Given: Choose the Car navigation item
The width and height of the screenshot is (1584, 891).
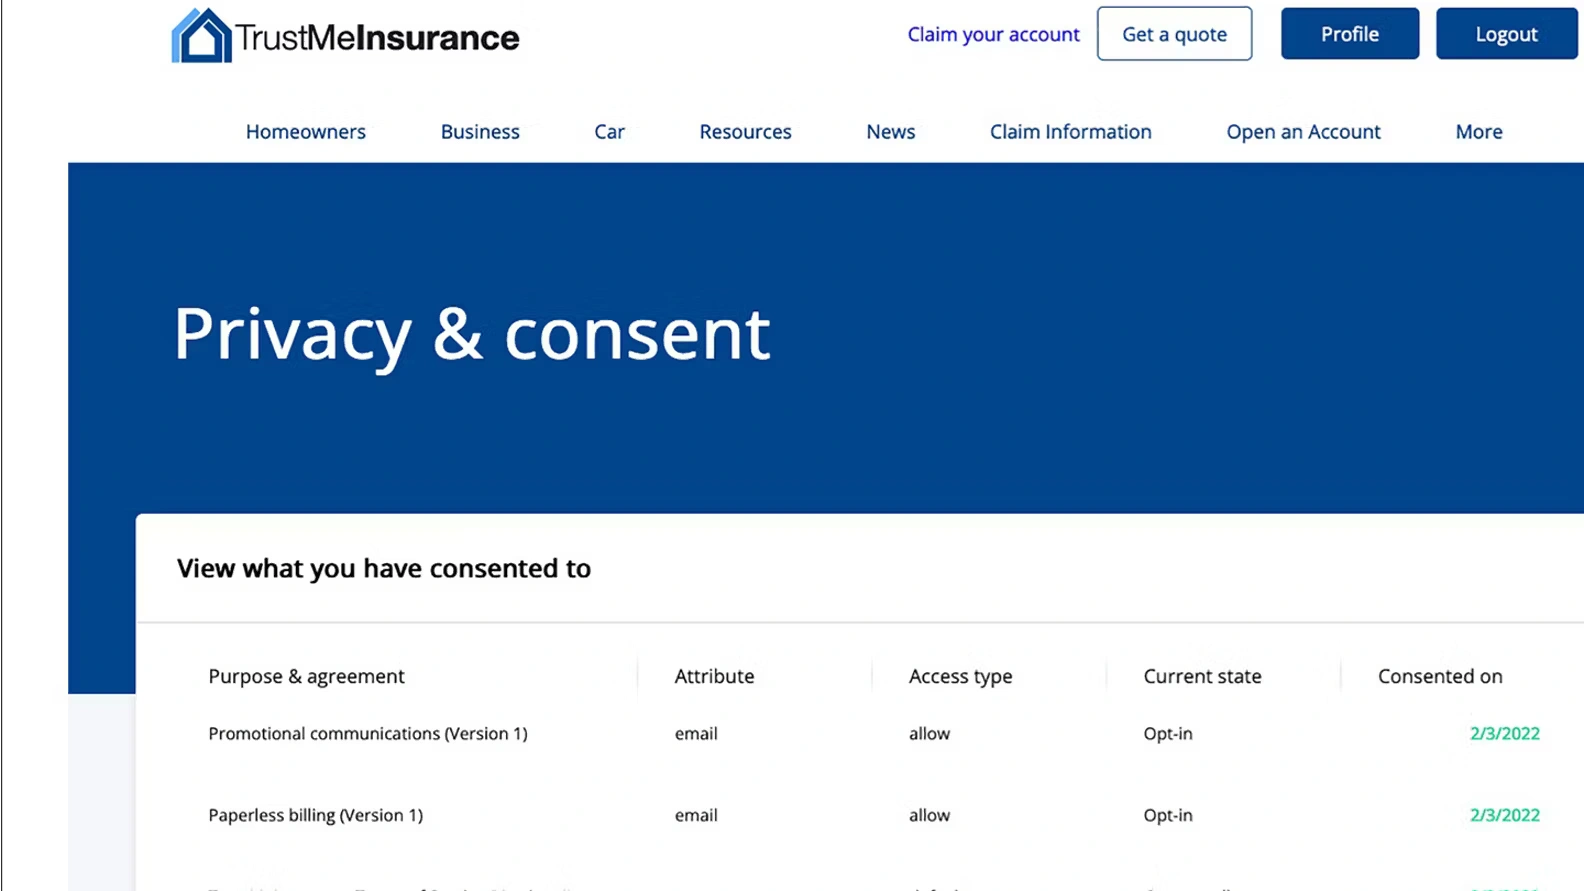Looking at the screenshot, I should [x=609, y=132].
